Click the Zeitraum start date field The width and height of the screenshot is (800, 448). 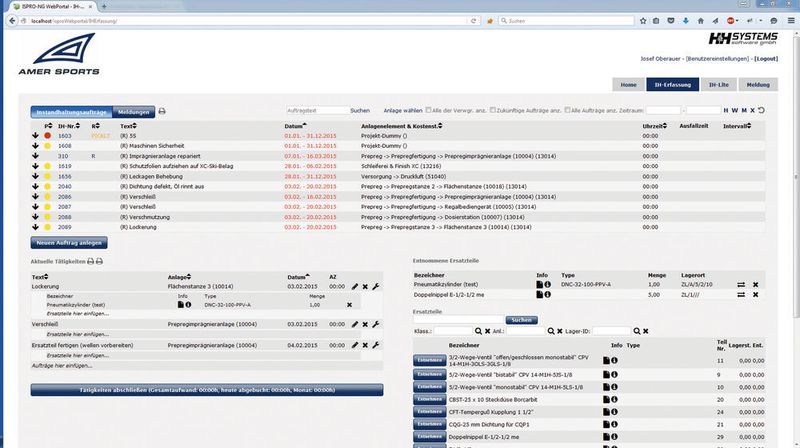[x=663, y=110]
